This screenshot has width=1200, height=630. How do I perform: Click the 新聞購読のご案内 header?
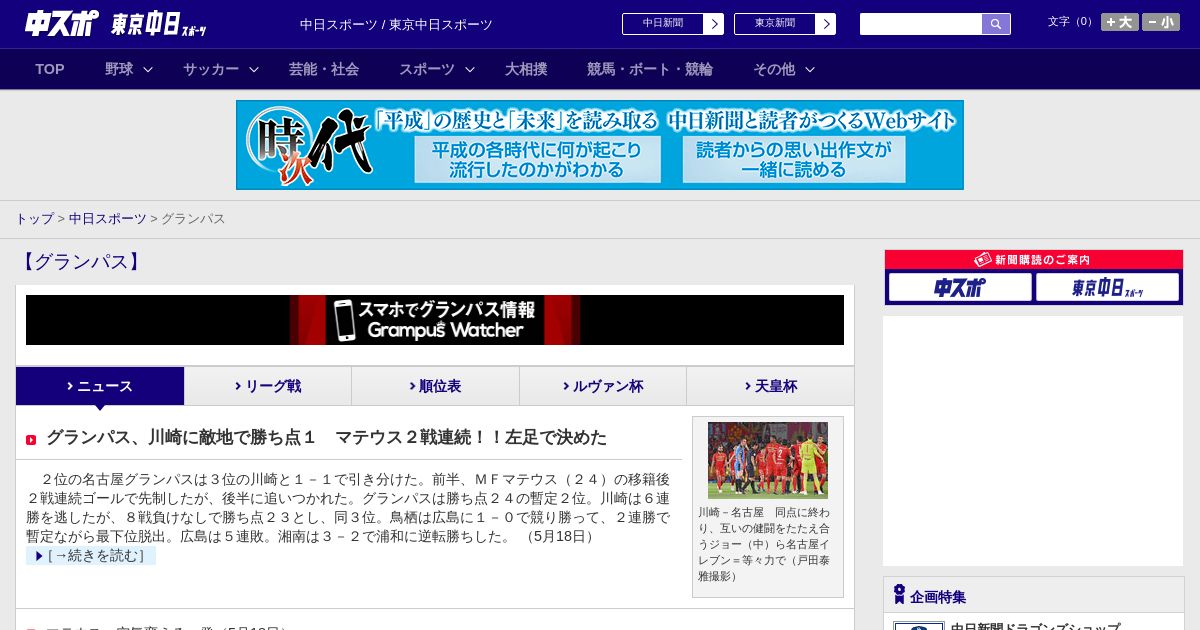click(x=1034, y=259)
